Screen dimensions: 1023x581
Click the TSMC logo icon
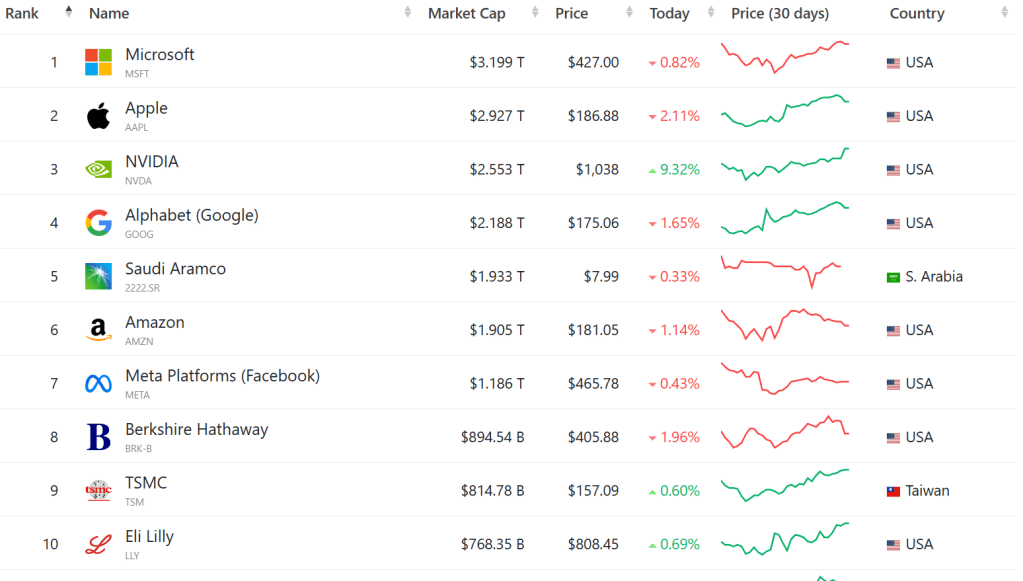click(x=98, y=491)
